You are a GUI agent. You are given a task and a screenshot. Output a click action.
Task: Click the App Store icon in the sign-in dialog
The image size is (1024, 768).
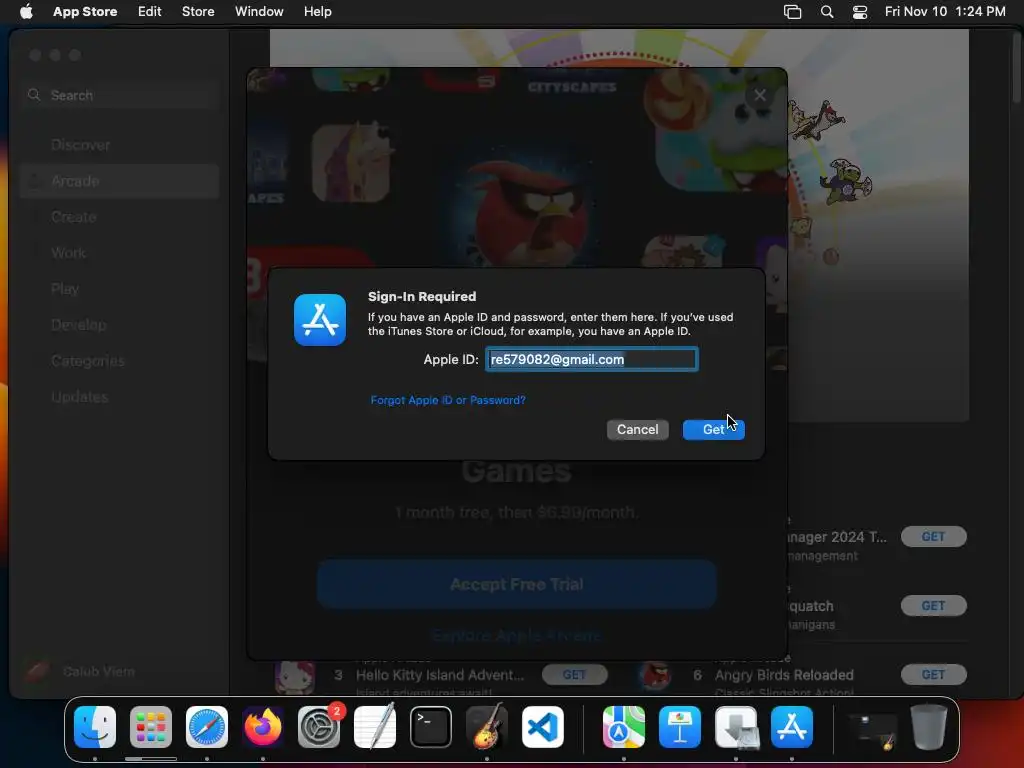[x=320, y=320]
